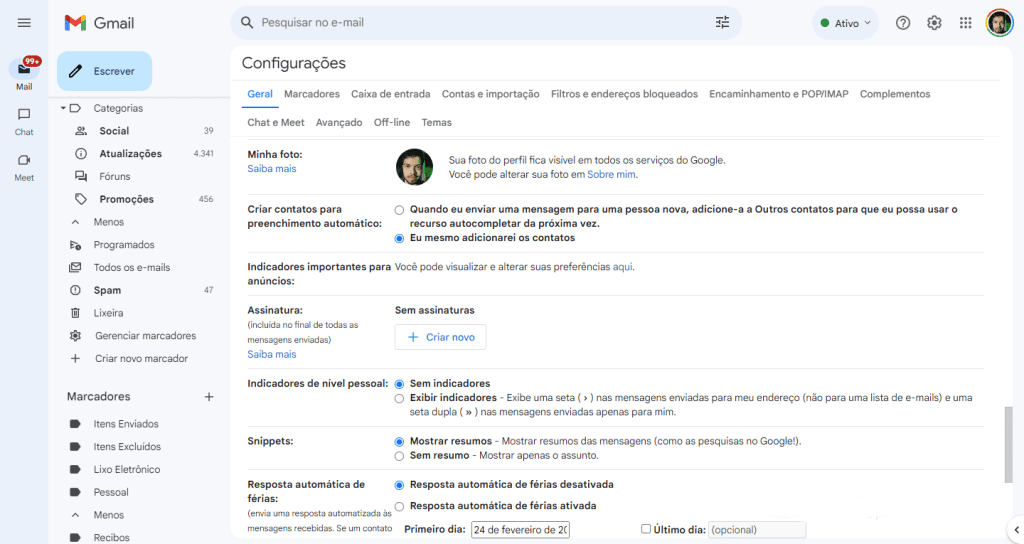Image resolution: width=1024 pixels, height=544 pixels.
Task: Switch to Contas e importação tab
Action: pyautogui.click(x=490, y=94)
